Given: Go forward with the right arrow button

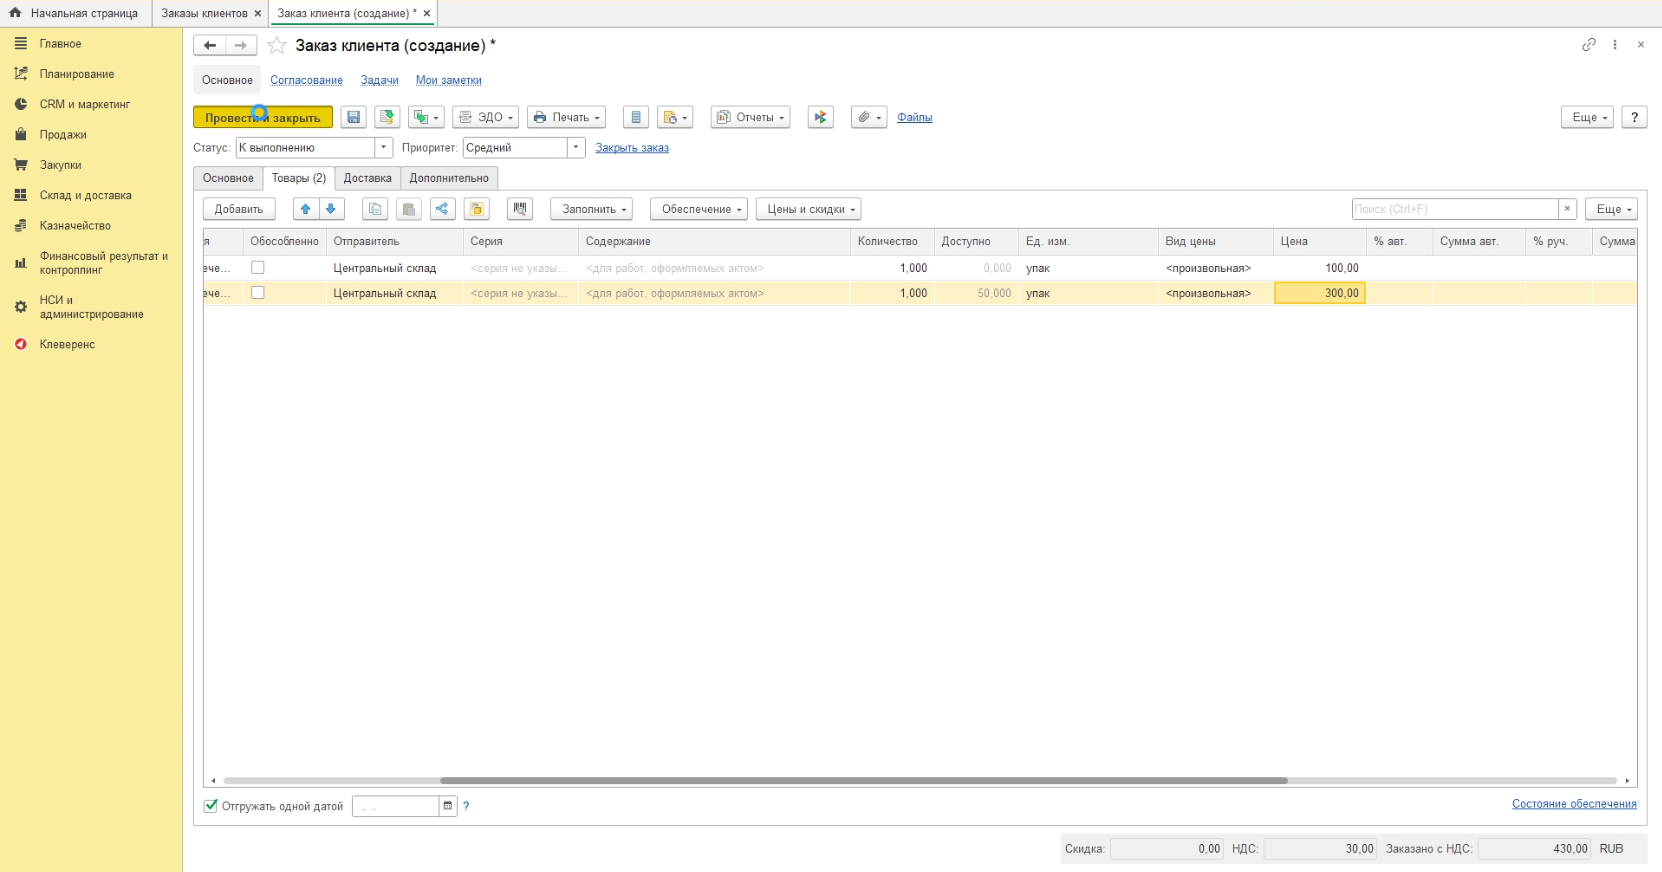Looking at the screenshot, I should (241, 45).
